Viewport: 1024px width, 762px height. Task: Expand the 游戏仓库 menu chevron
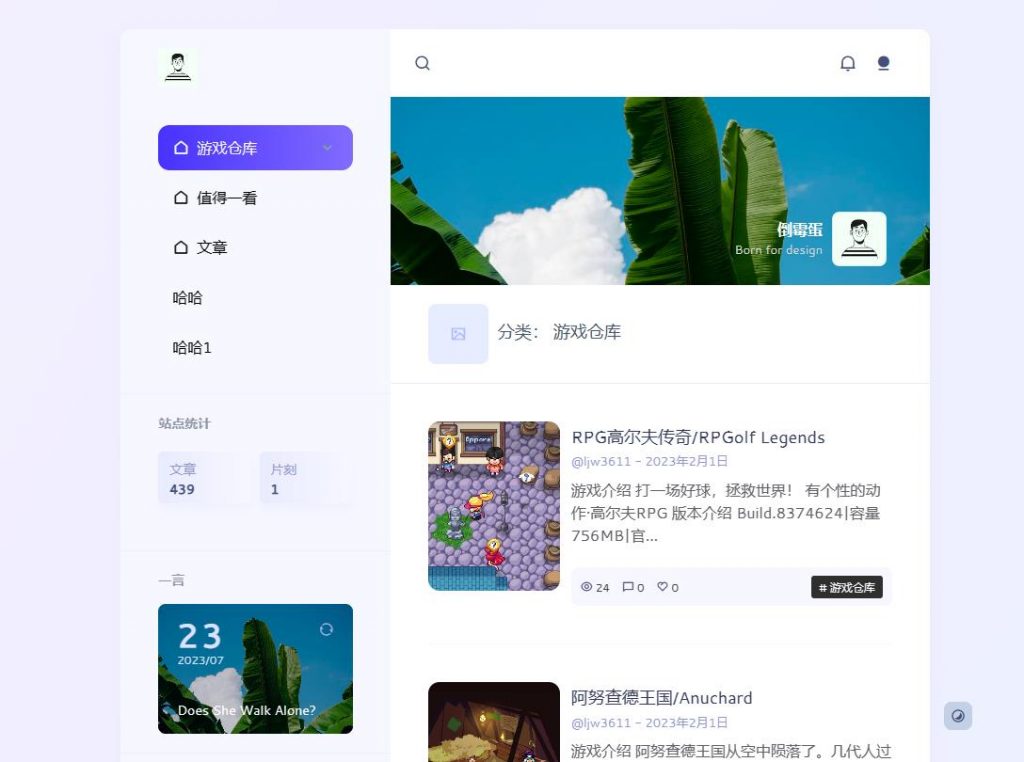(327, 148)
